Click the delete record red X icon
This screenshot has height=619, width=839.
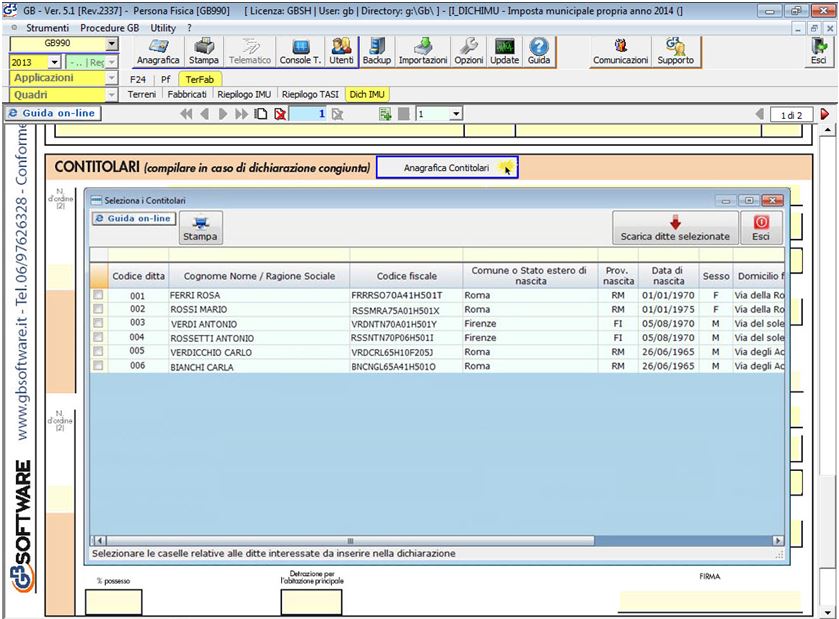(279, 114)
